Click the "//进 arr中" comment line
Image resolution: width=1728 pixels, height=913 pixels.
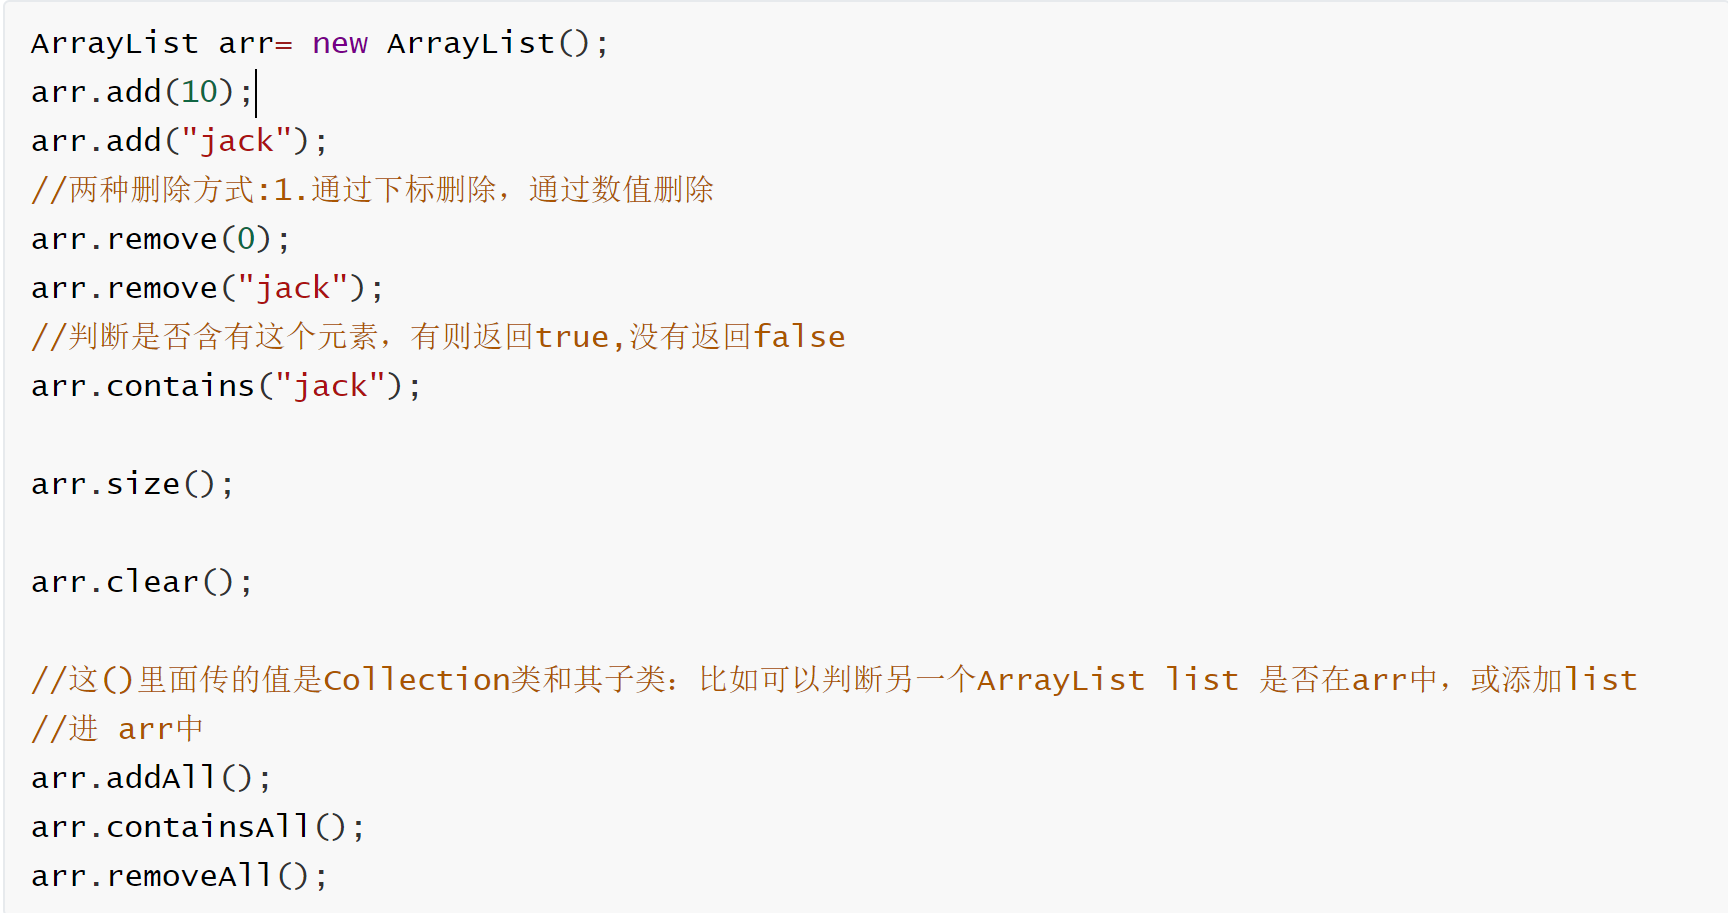pyautogui.click(x=117, y=729)
